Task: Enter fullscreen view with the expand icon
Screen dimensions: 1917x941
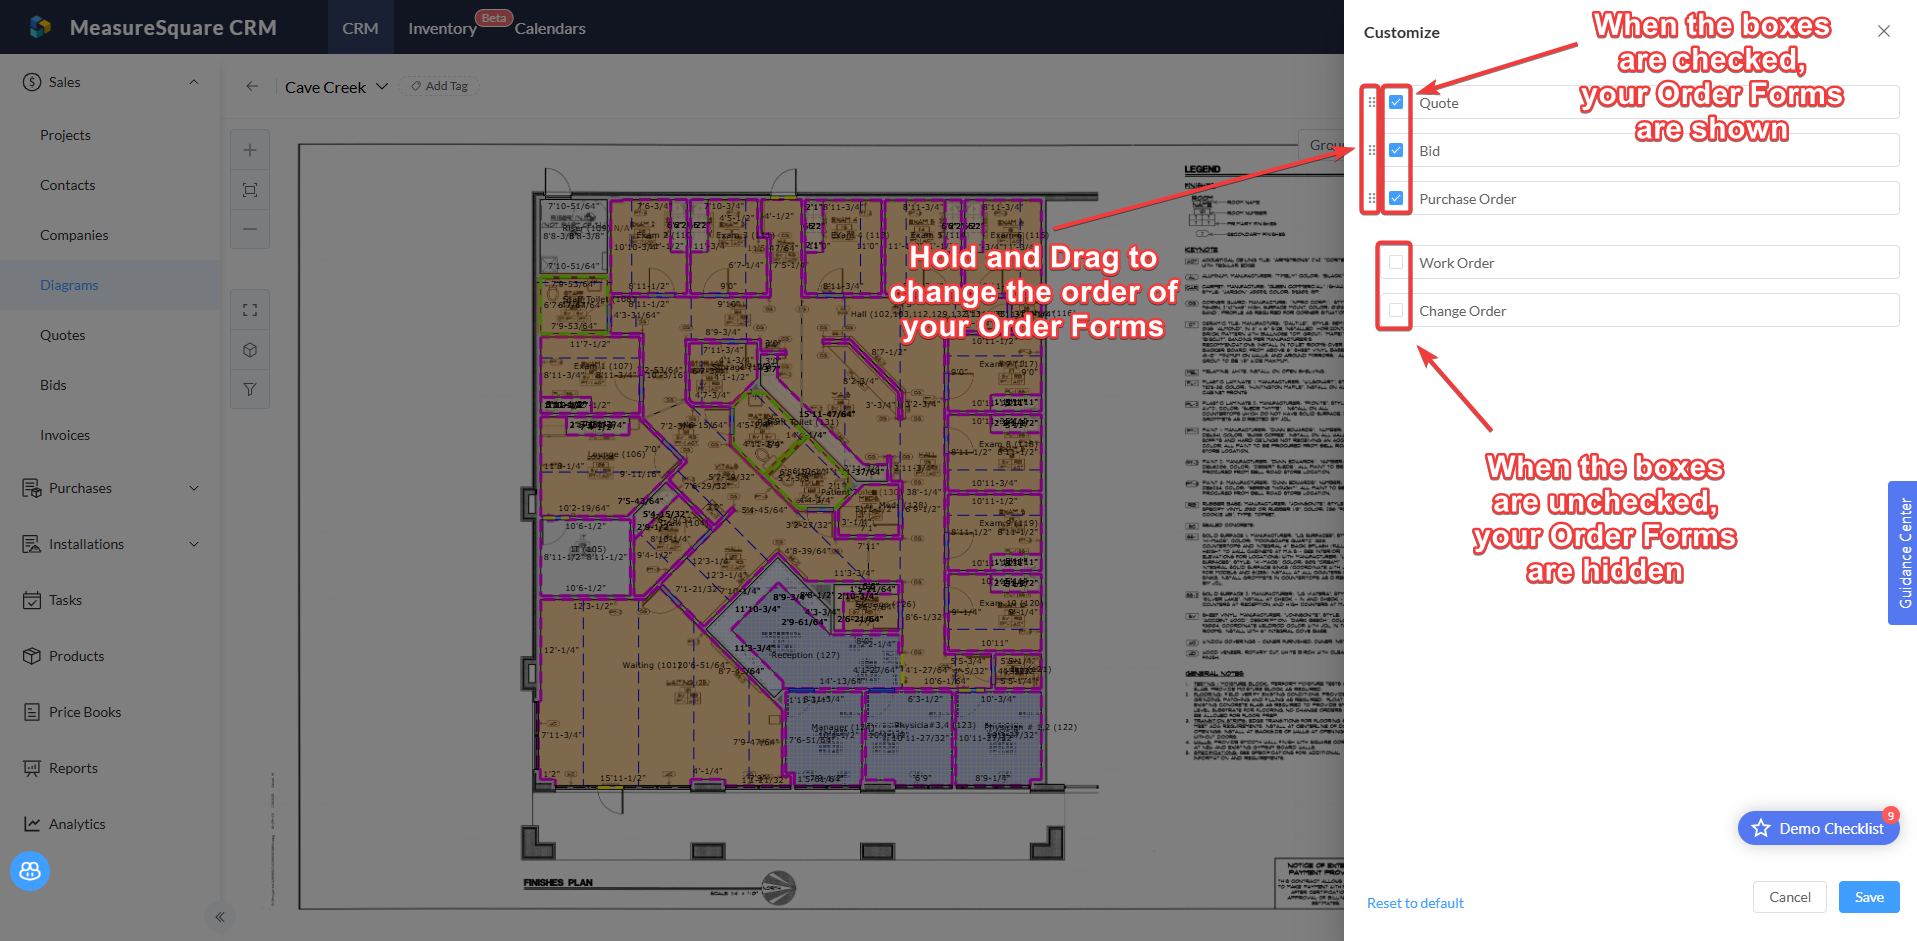Action: [x=250, y=310]
